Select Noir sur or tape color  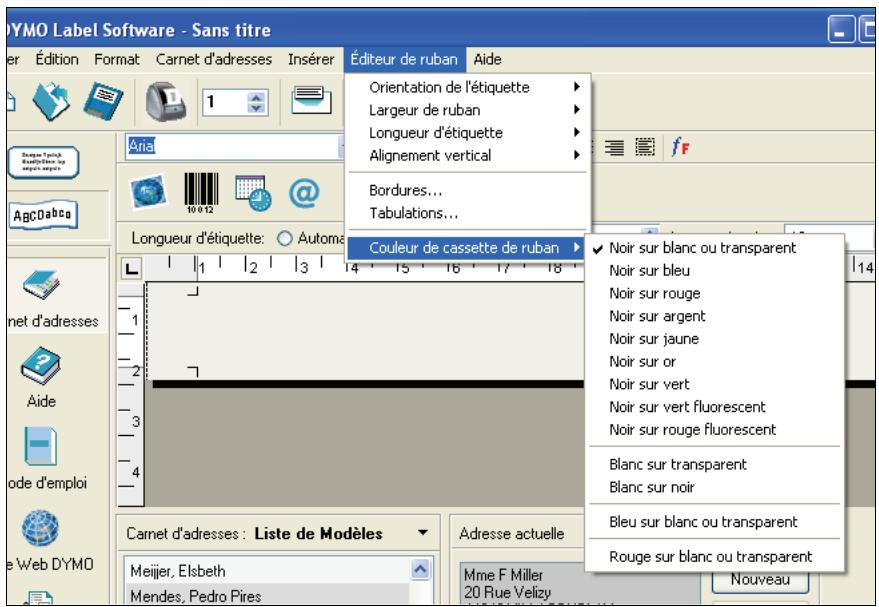tap(714, 362)
